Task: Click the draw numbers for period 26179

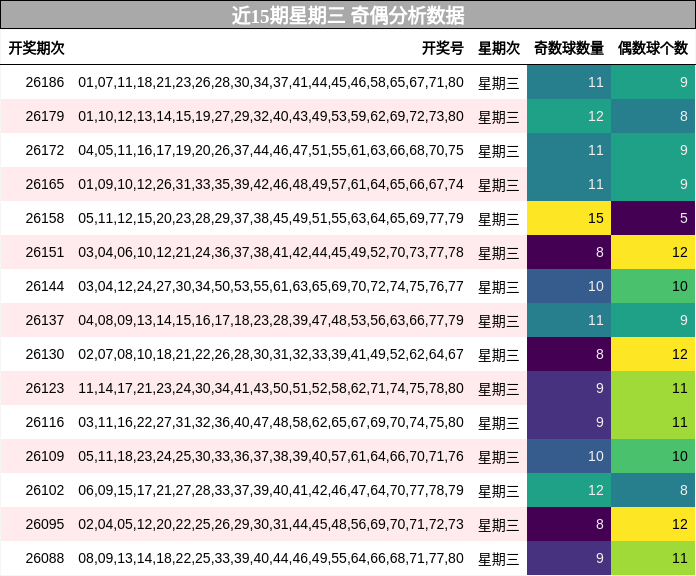Action: click(x=271, y=116)
